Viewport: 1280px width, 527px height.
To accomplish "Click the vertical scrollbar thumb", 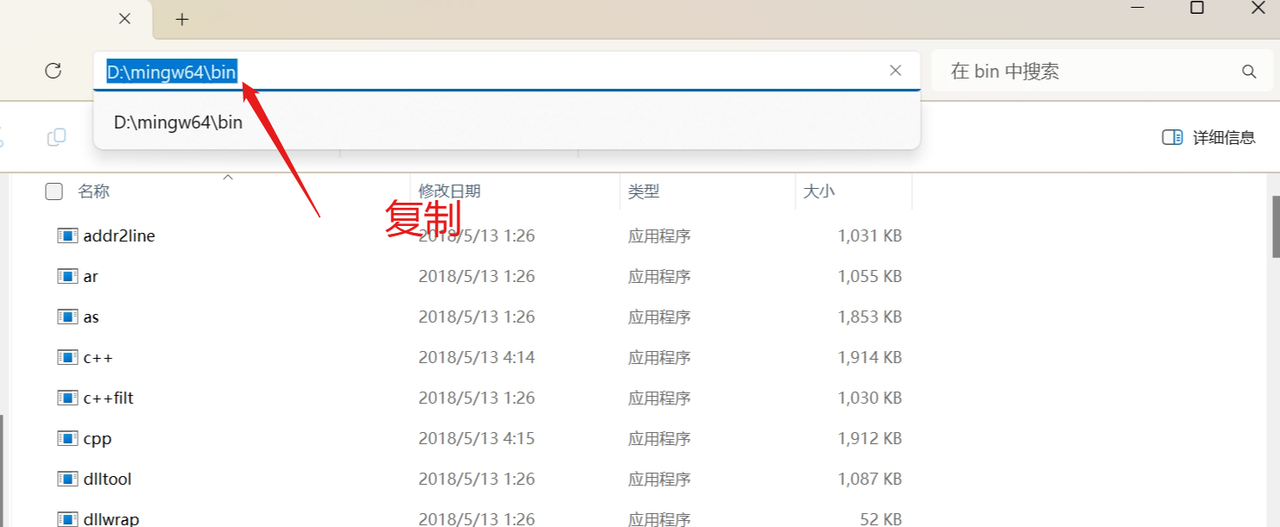I will pos(1275,226).
